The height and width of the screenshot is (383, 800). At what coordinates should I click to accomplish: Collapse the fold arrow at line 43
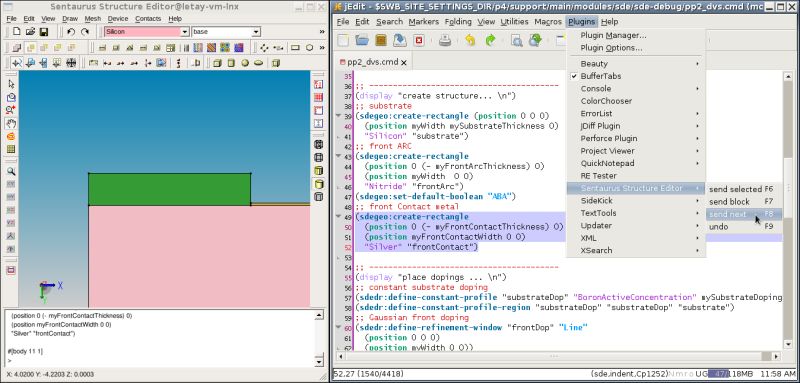[338, 156]
